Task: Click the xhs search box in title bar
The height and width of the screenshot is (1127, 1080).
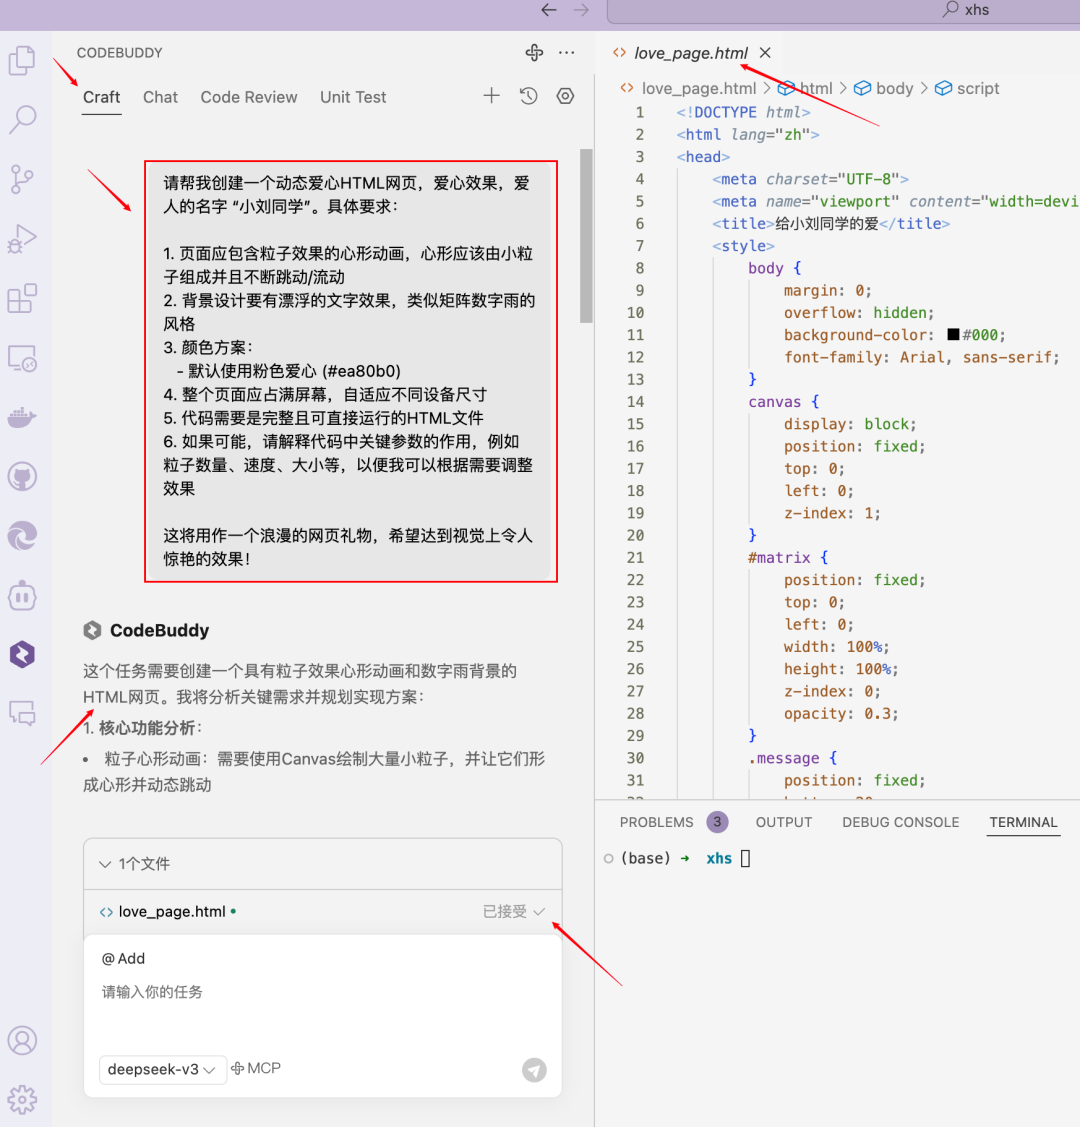Action: tap(844, 10)
